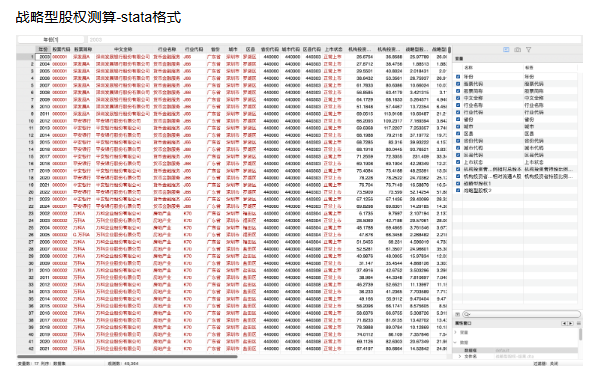Click the snapshots camera icon
The image size is (614, 366).
click(517, 50)
